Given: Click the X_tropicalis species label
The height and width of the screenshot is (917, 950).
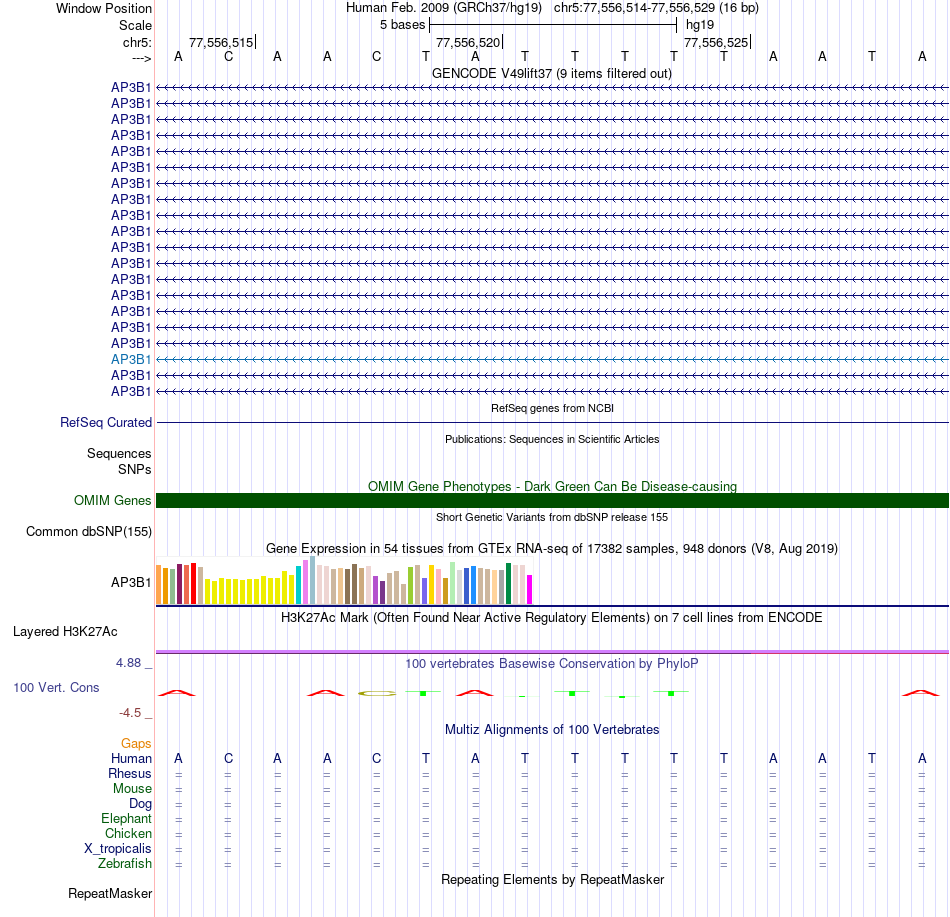Looking at the screenshot, I should pyautogui.click(x=118, y=849).
